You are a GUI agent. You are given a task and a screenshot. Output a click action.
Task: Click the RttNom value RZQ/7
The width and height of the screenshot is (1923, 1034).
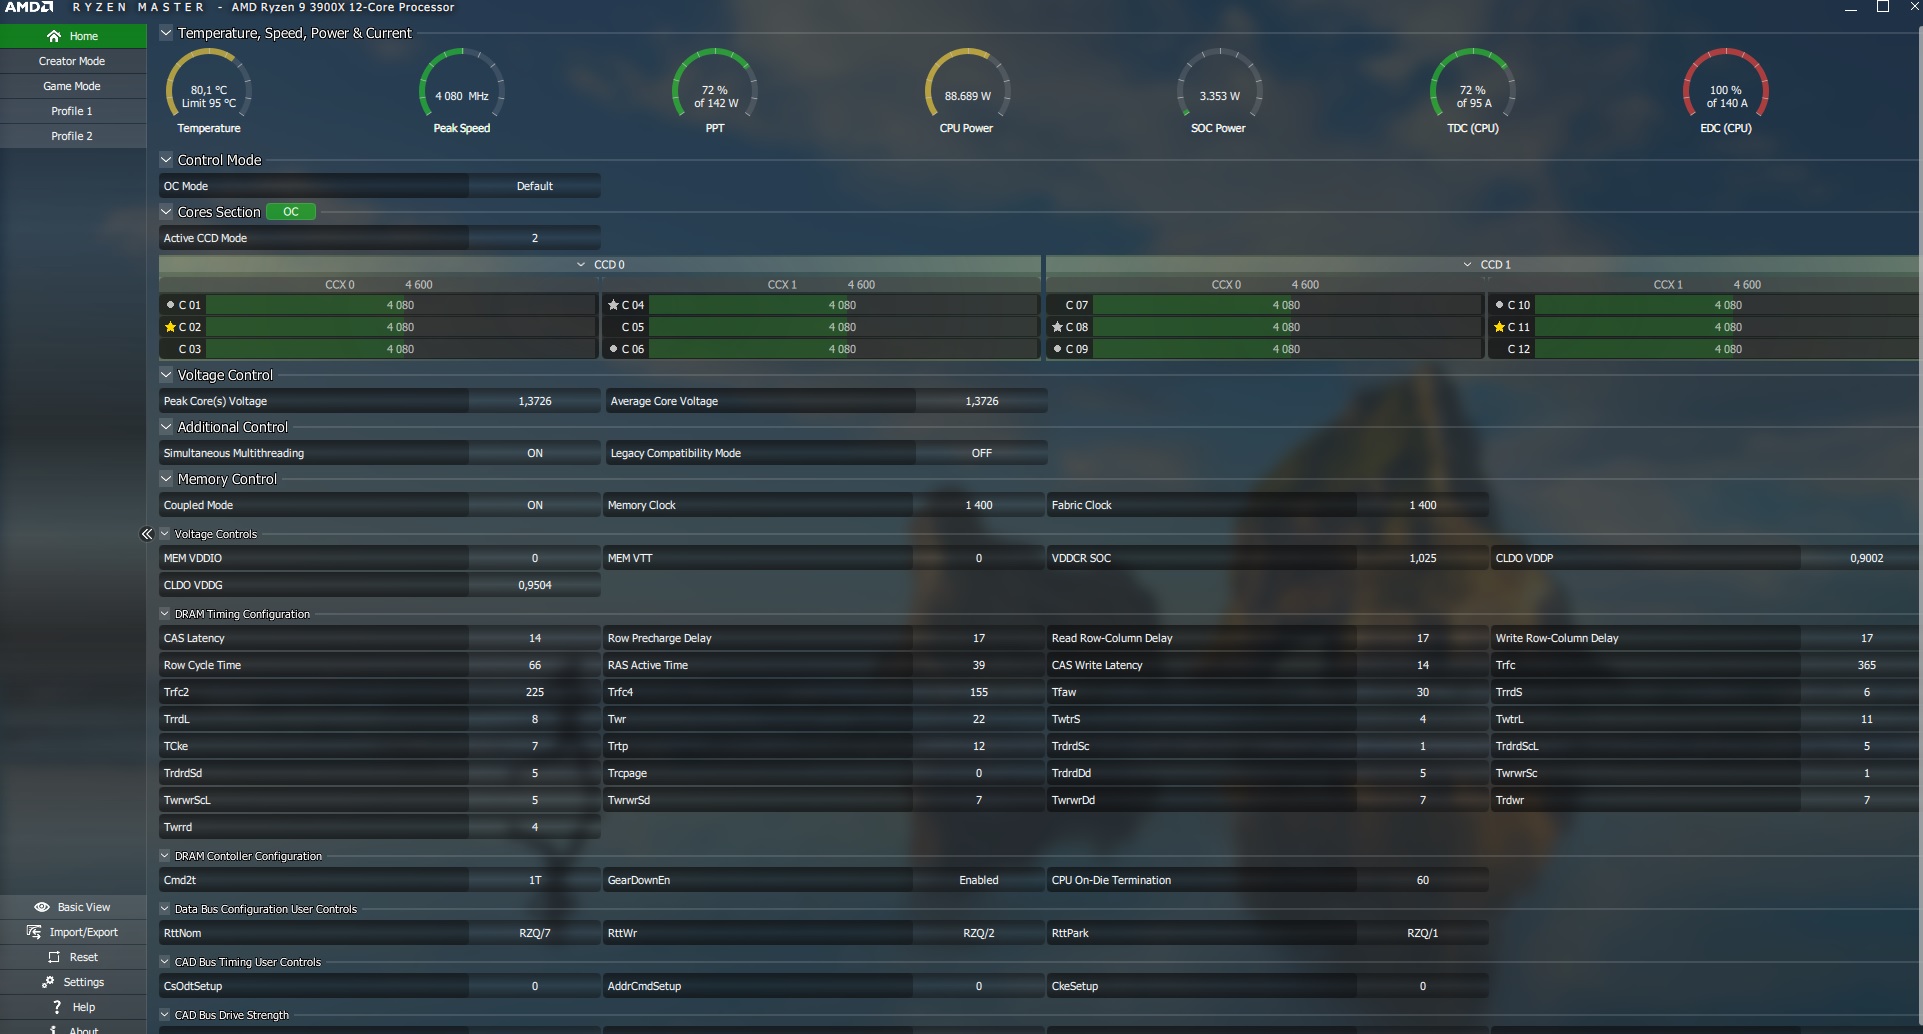click(535, 933)
